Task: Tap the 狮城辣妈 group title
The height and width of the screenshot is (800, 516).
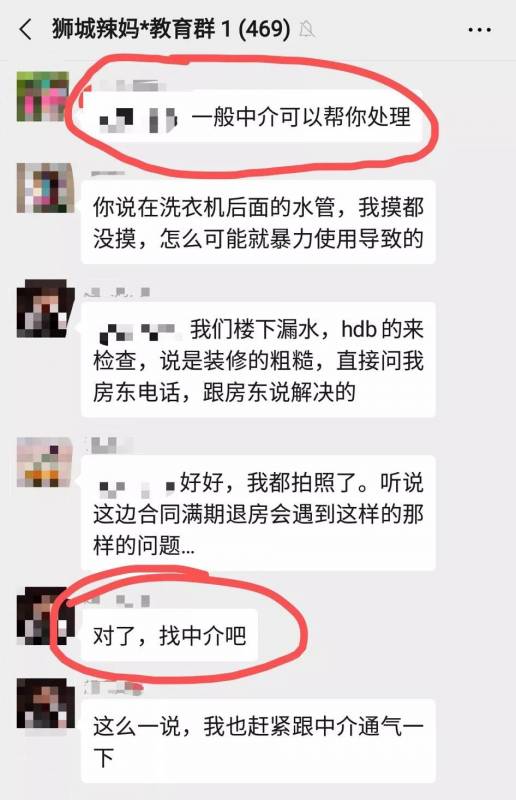Action: point(171,29)
